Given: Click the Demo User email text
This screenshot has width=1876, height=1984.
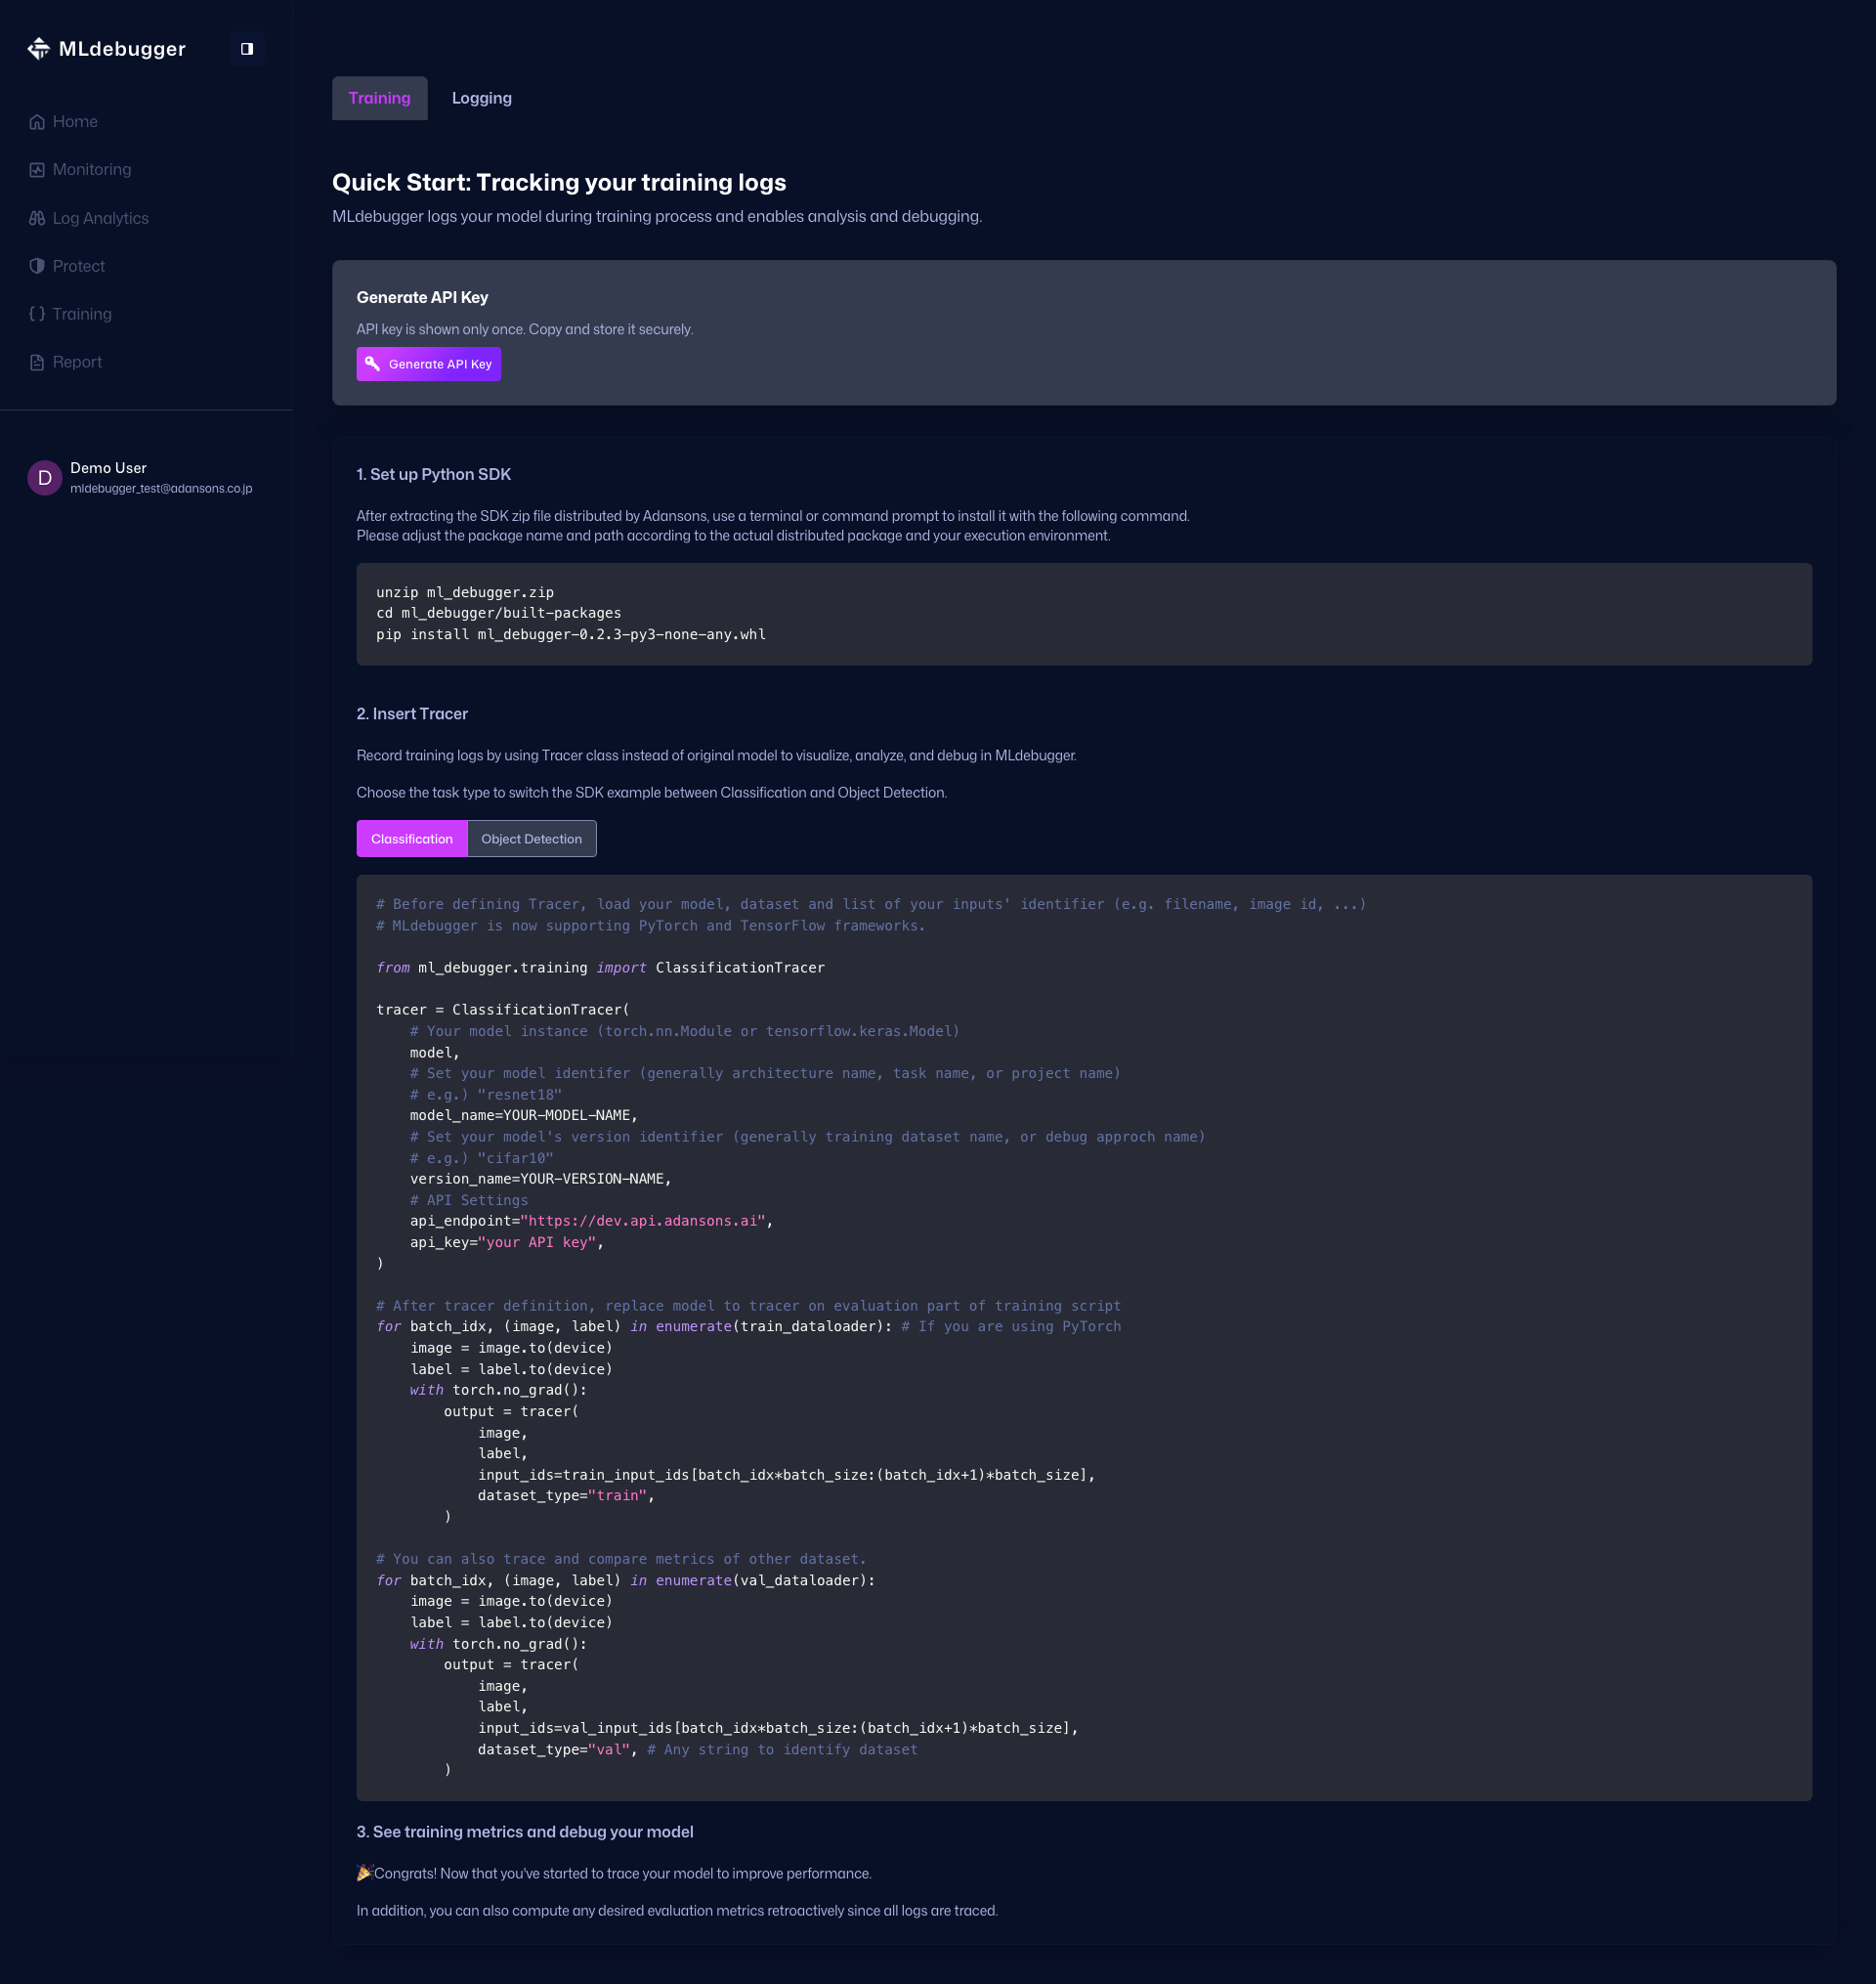Looking at the screenshot, I should point(161,489).
